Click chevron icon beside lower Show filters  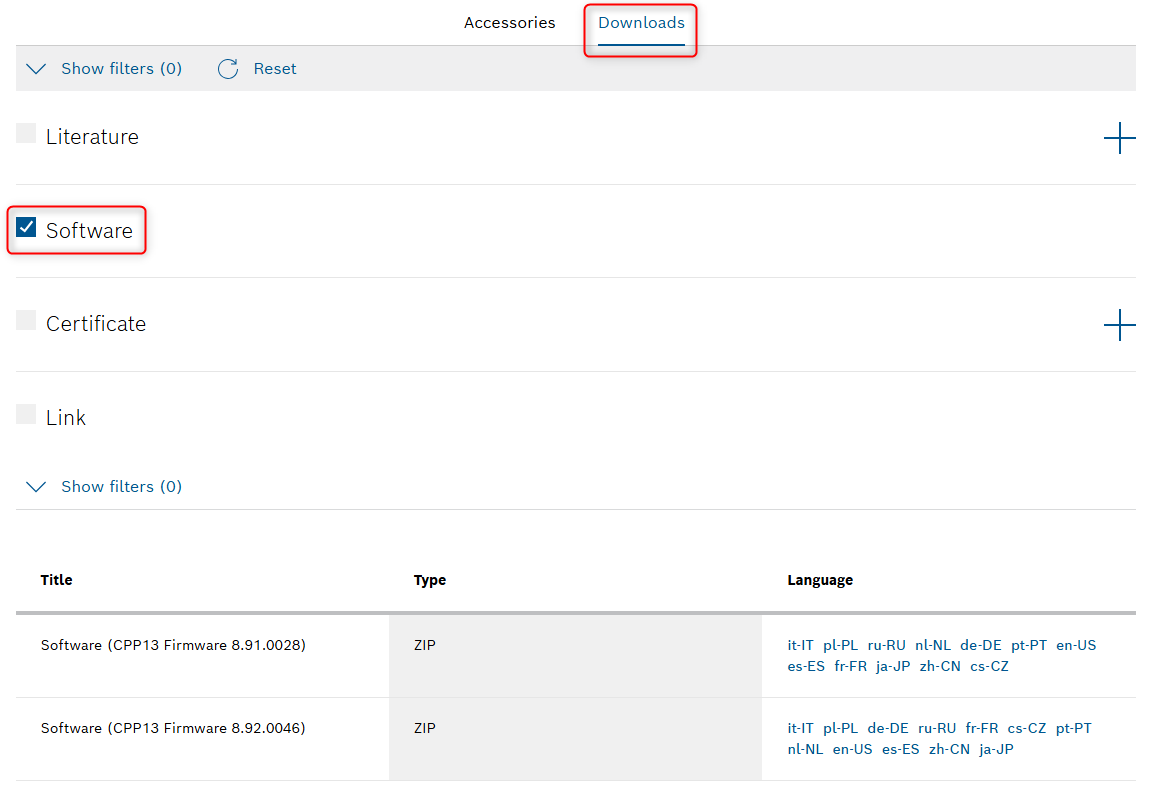[36, 487]
